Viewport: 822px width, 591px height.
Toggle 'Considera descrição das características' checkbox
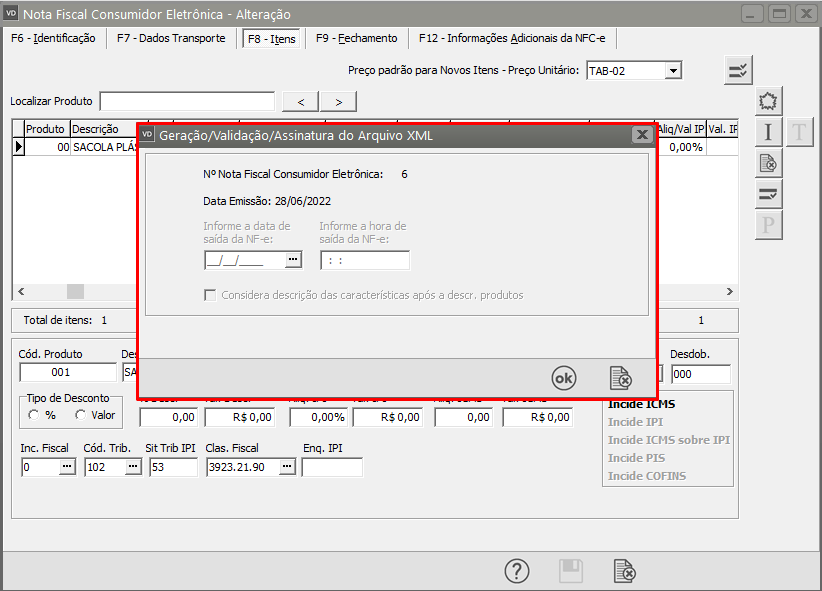click(210, 295)
